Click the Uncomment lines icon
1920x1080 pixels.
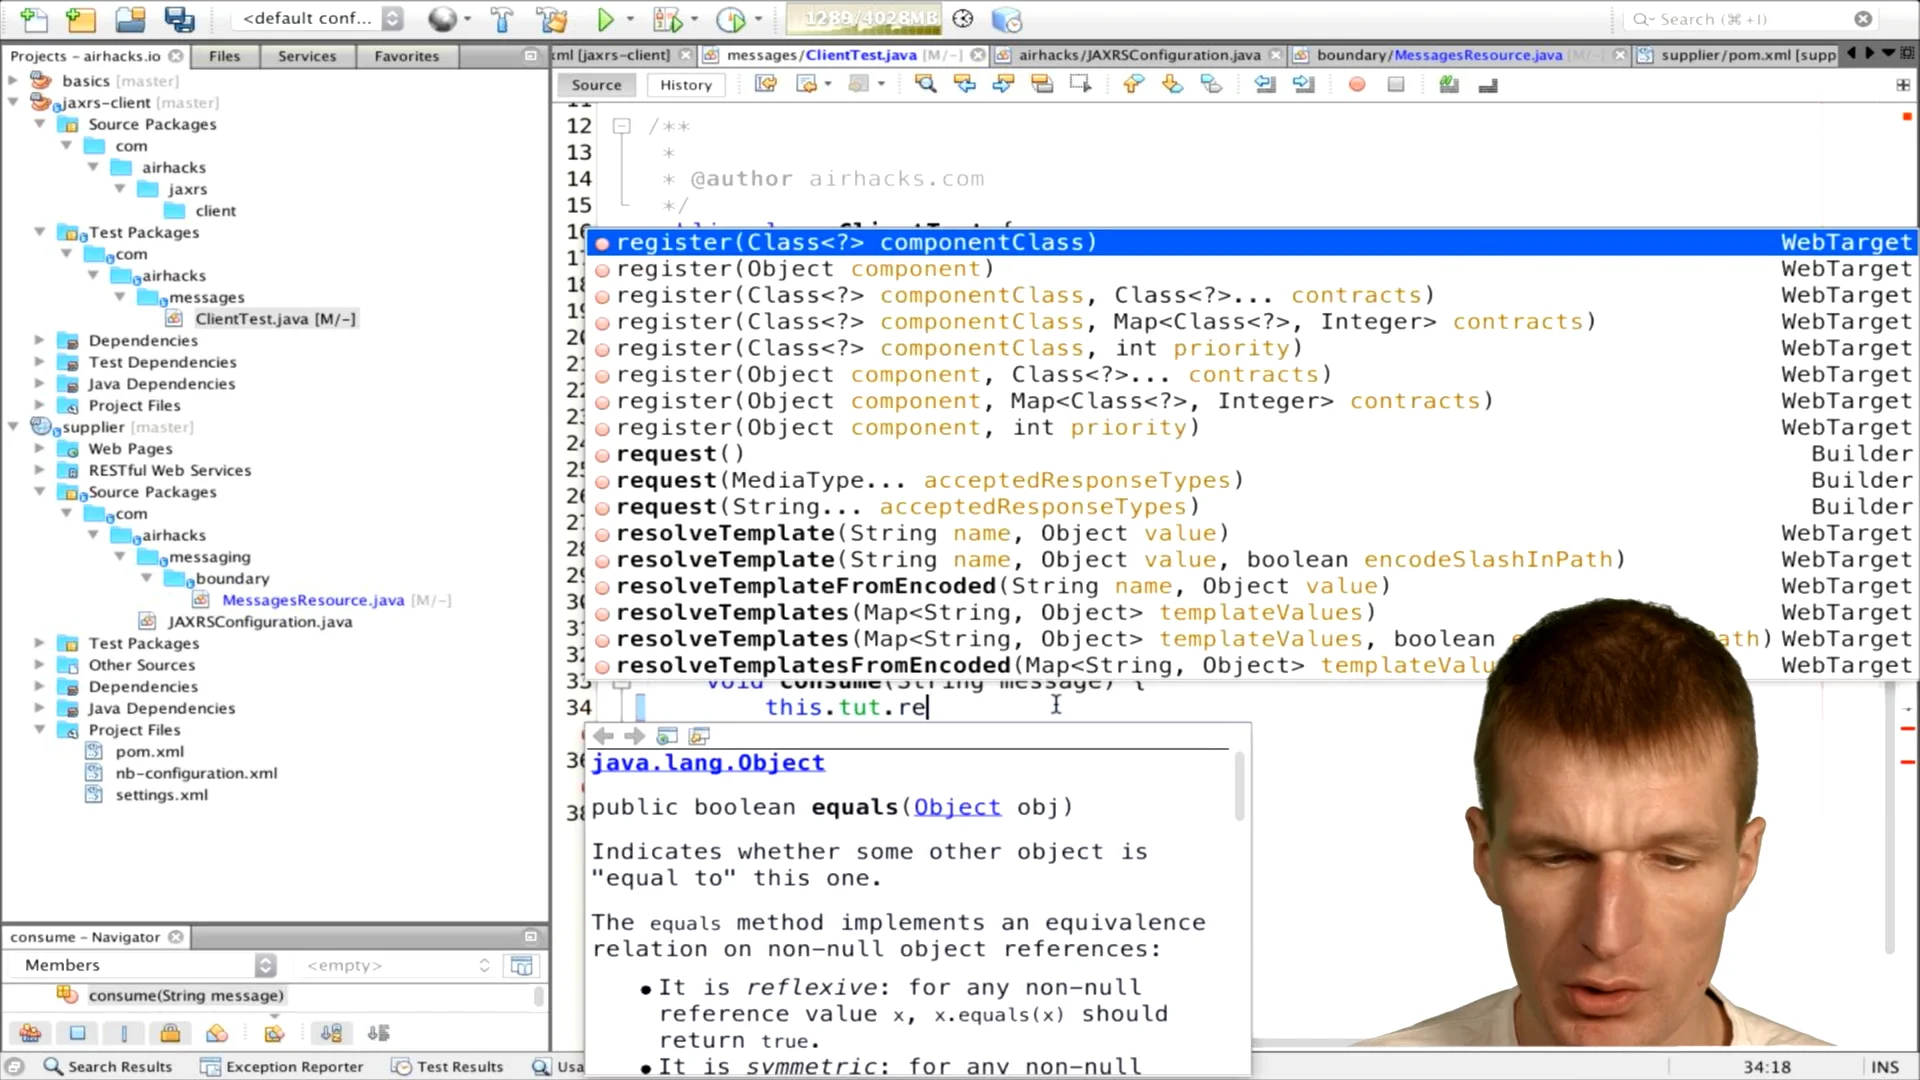1488,86
